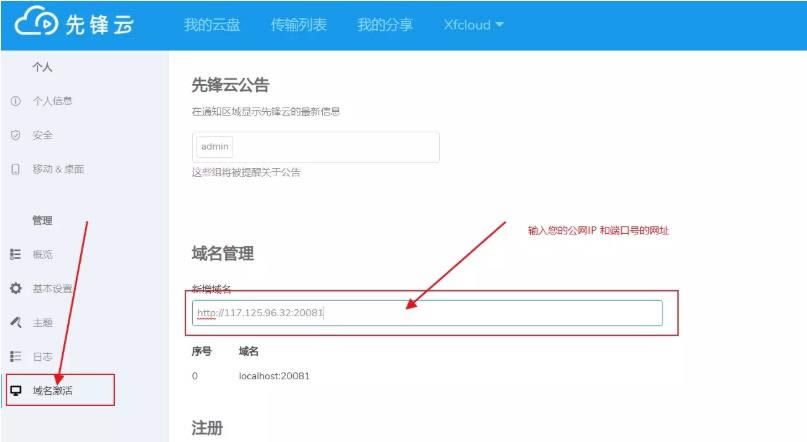Click the admin tag in announcement groups
The width and height of the screenshot is (807, 442).
215,147
